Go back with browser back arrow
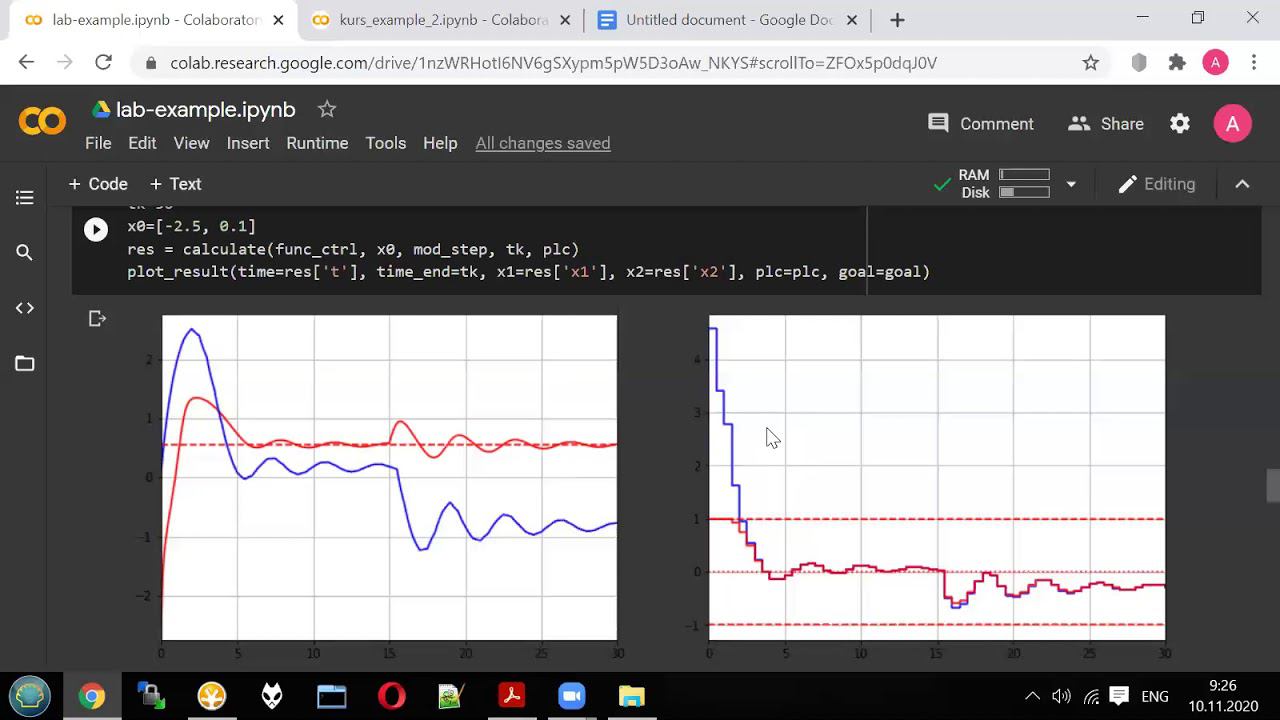This screenshot has height=720, width=1280. pos(26,62)
